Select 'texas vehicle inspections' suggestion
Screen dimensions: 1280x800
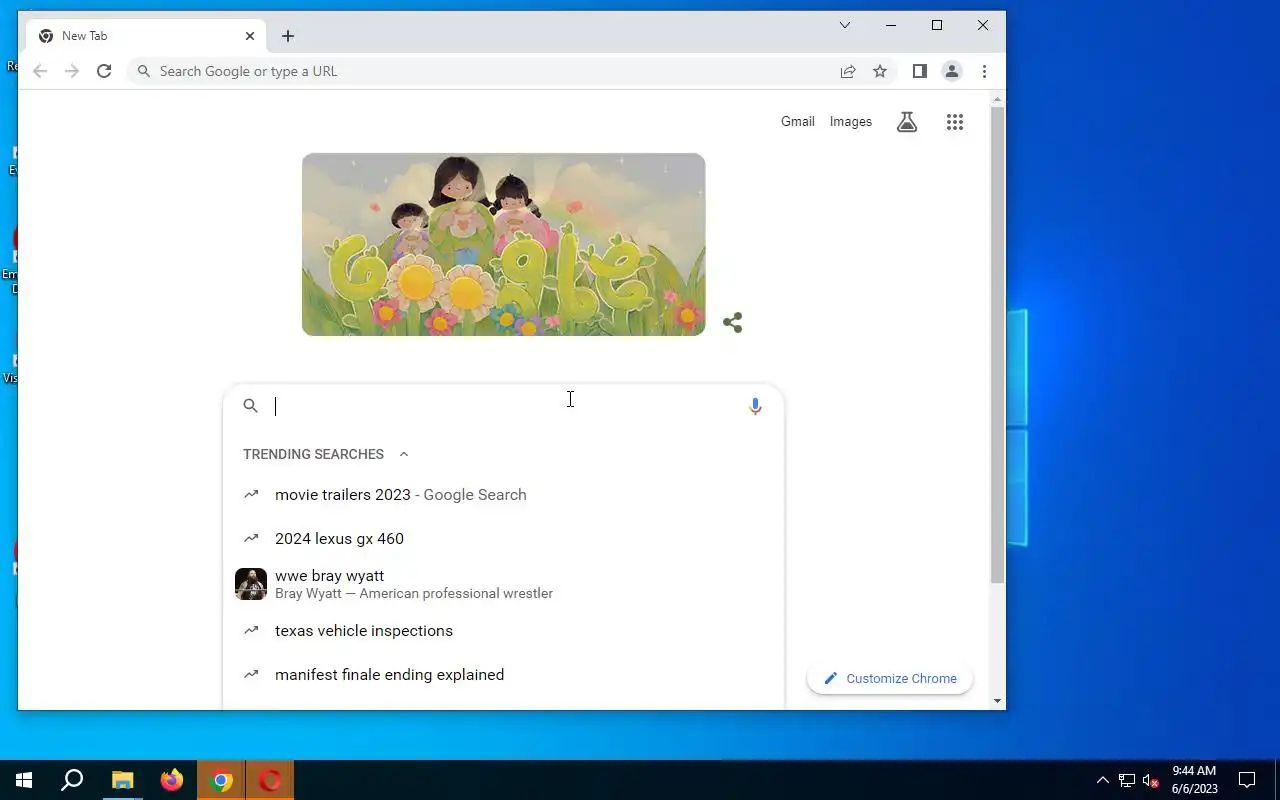[504, 631]
